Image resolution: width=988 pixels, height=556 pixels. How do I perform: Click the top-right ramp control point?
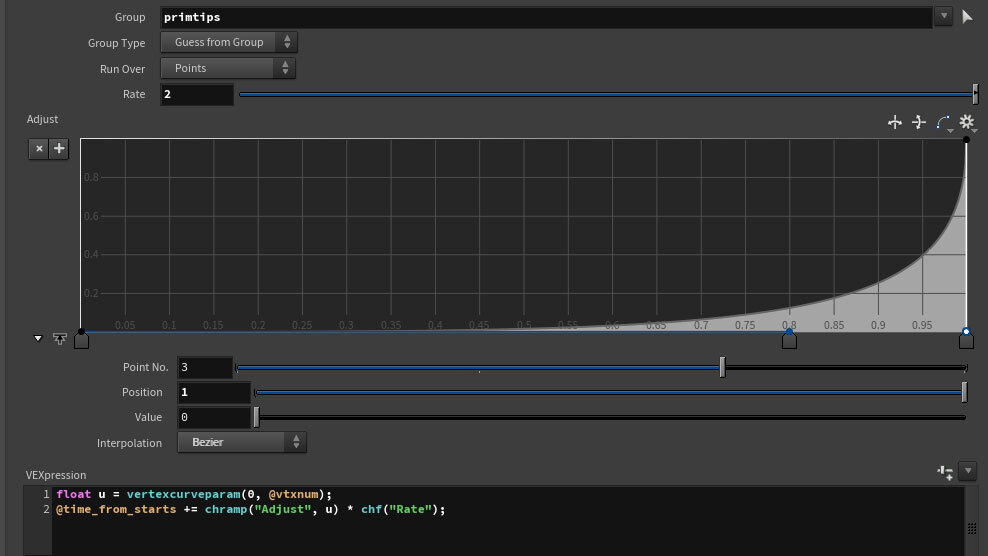point(966,140)
